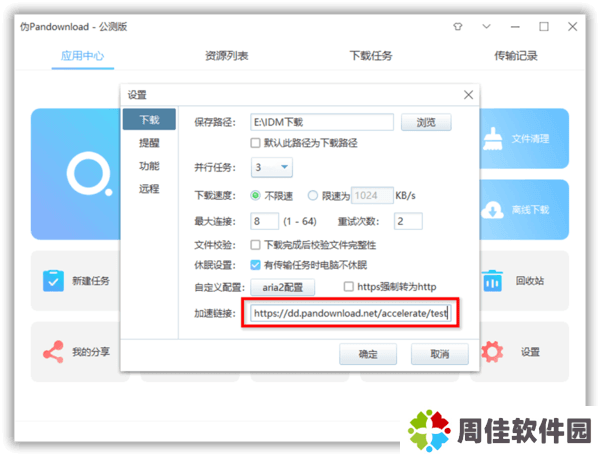Switch to 下载任务 tab
The image size is (600, 456).
[371, 56]
